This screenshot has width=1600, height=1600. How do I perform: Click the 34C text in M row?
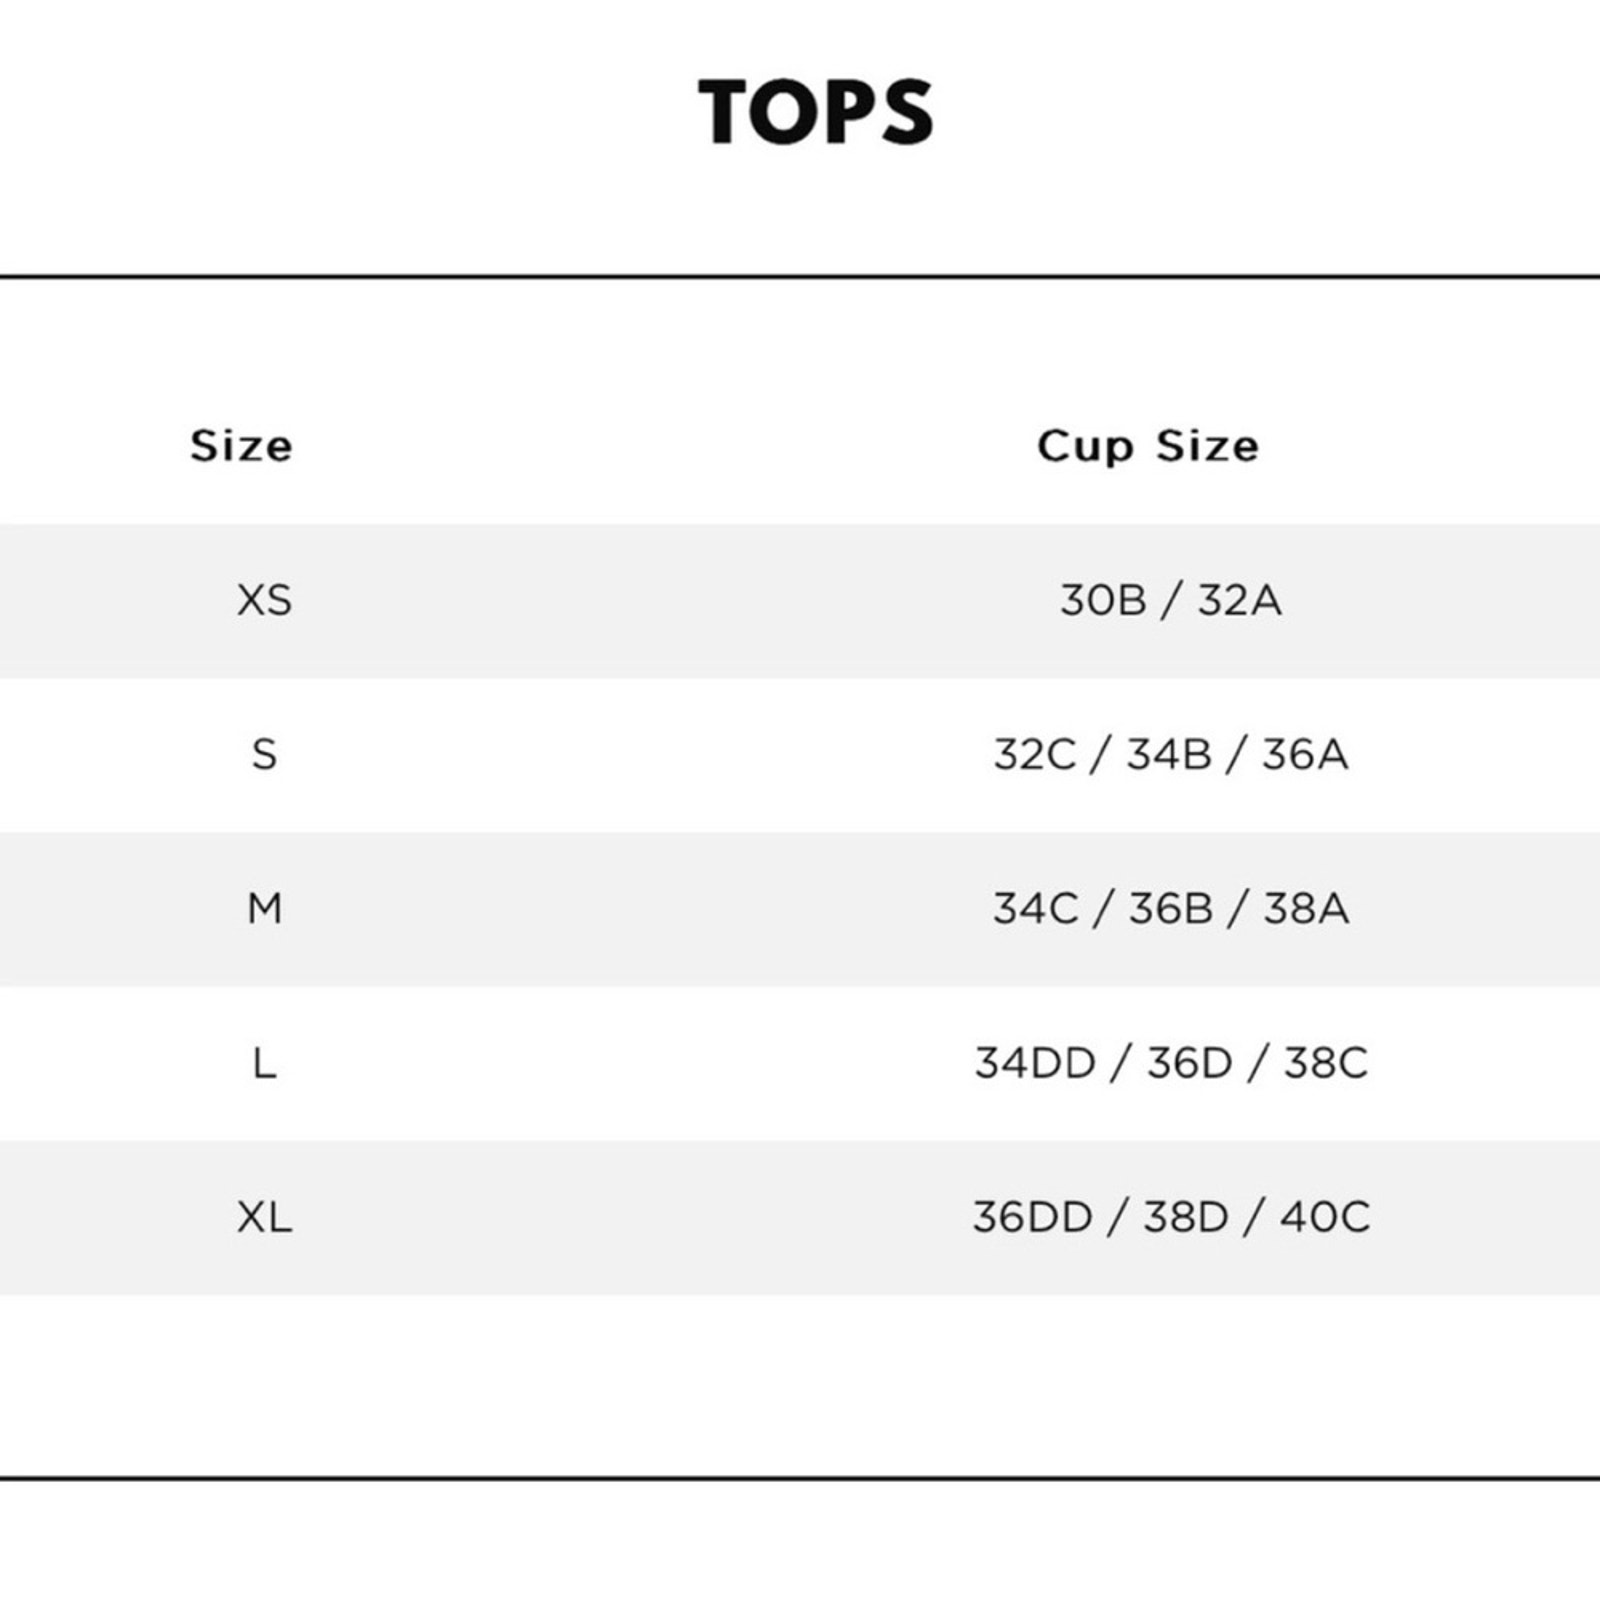click(x=1036, y=908)
